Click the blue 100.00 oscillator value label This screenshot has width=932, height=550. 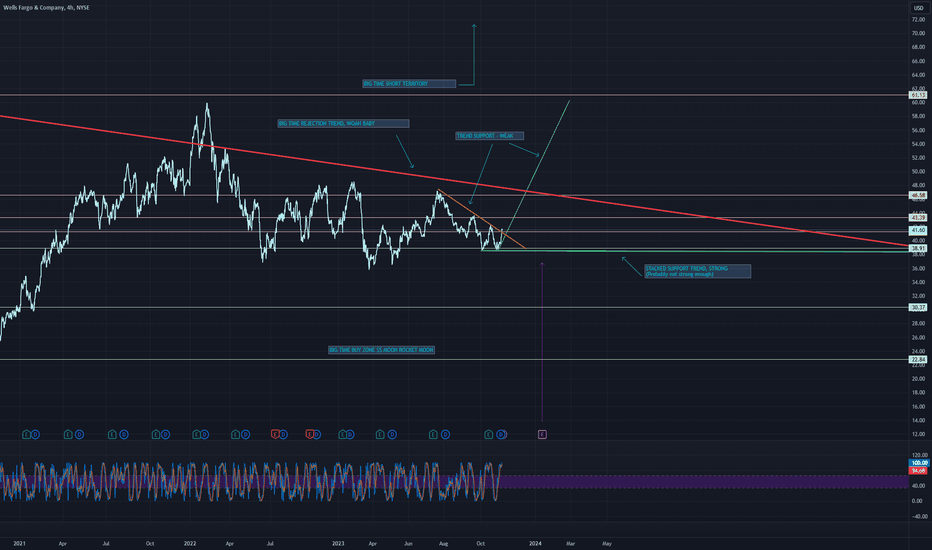click(920, 463)
